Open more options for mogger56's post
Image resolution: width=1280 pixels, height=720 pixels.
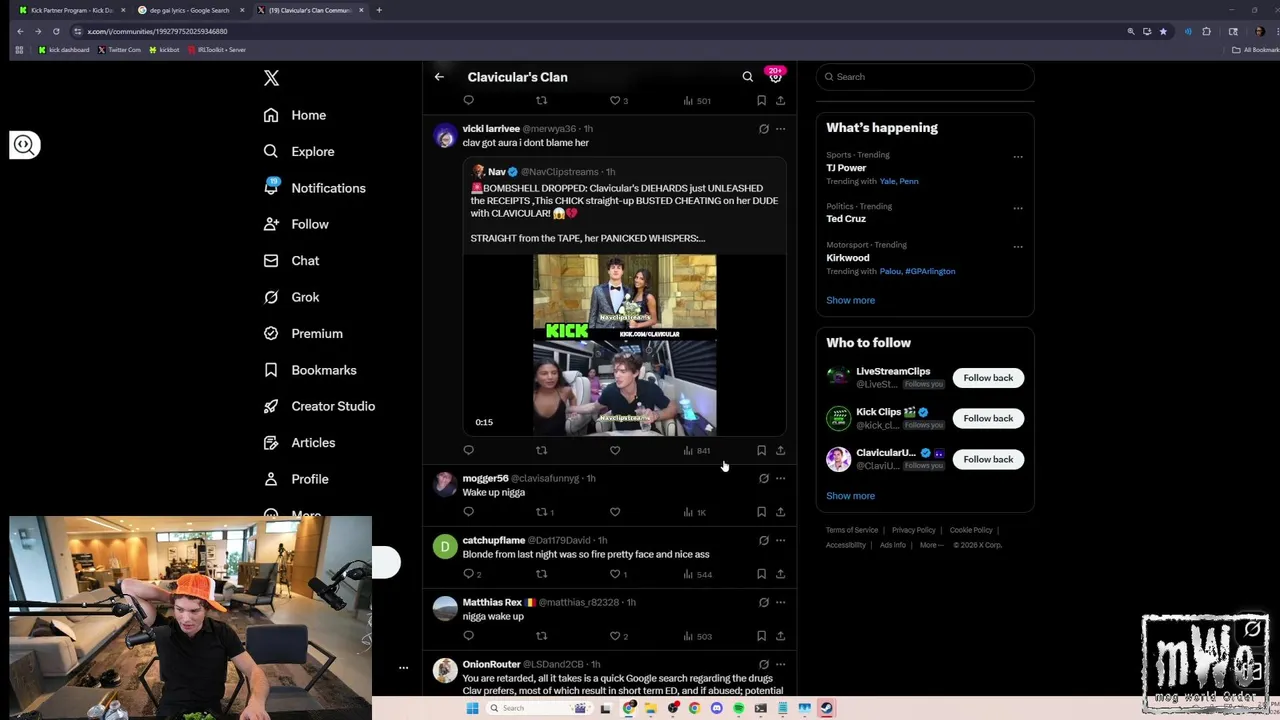pos(780,478)
